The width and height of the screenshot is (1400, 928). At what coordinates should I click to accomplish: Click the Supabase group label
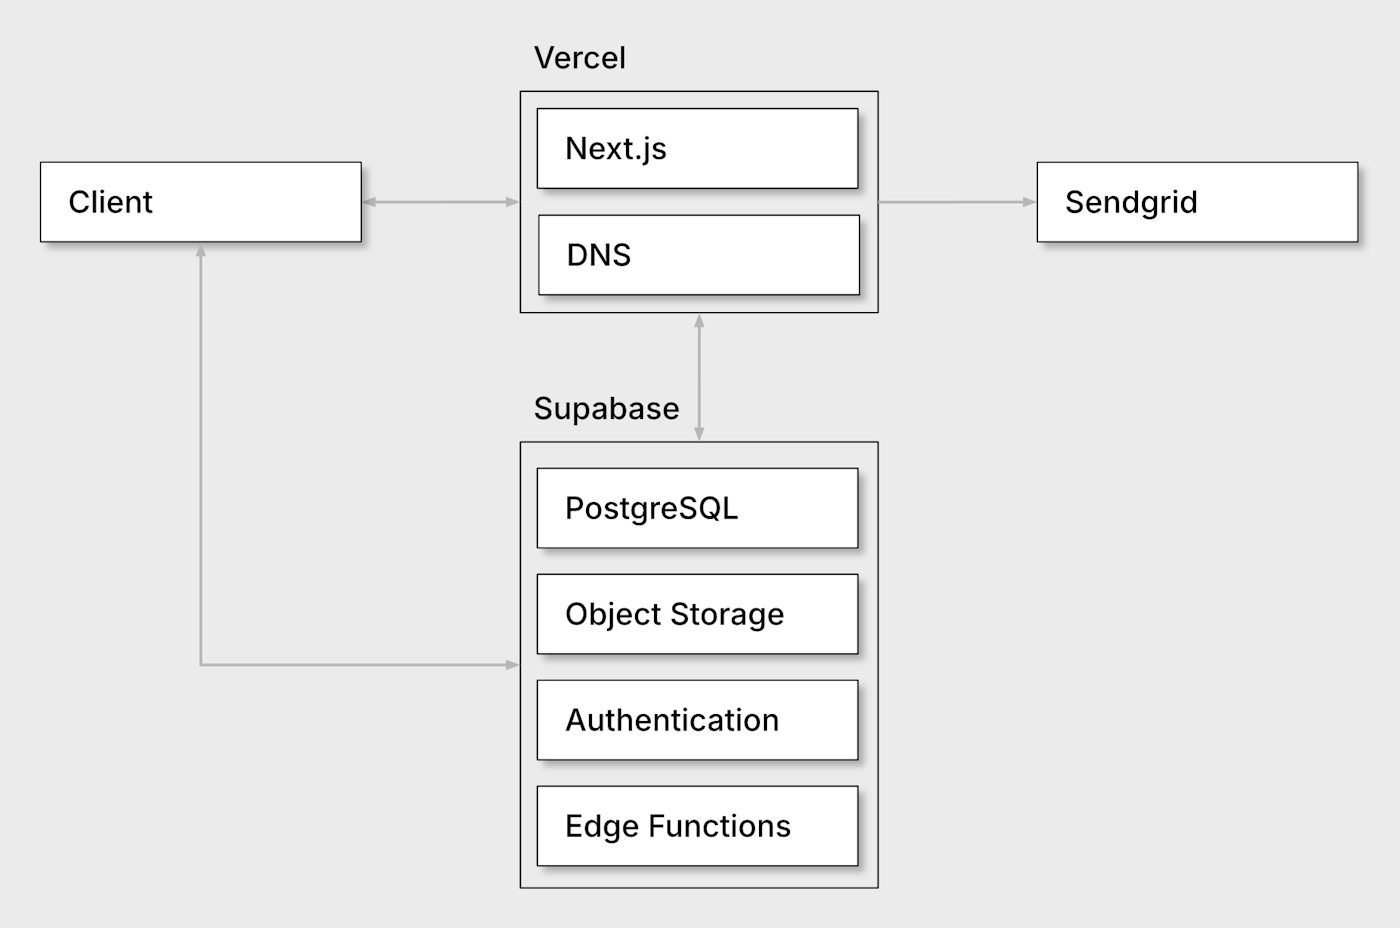pyautogui.click(x=606, y=408)
